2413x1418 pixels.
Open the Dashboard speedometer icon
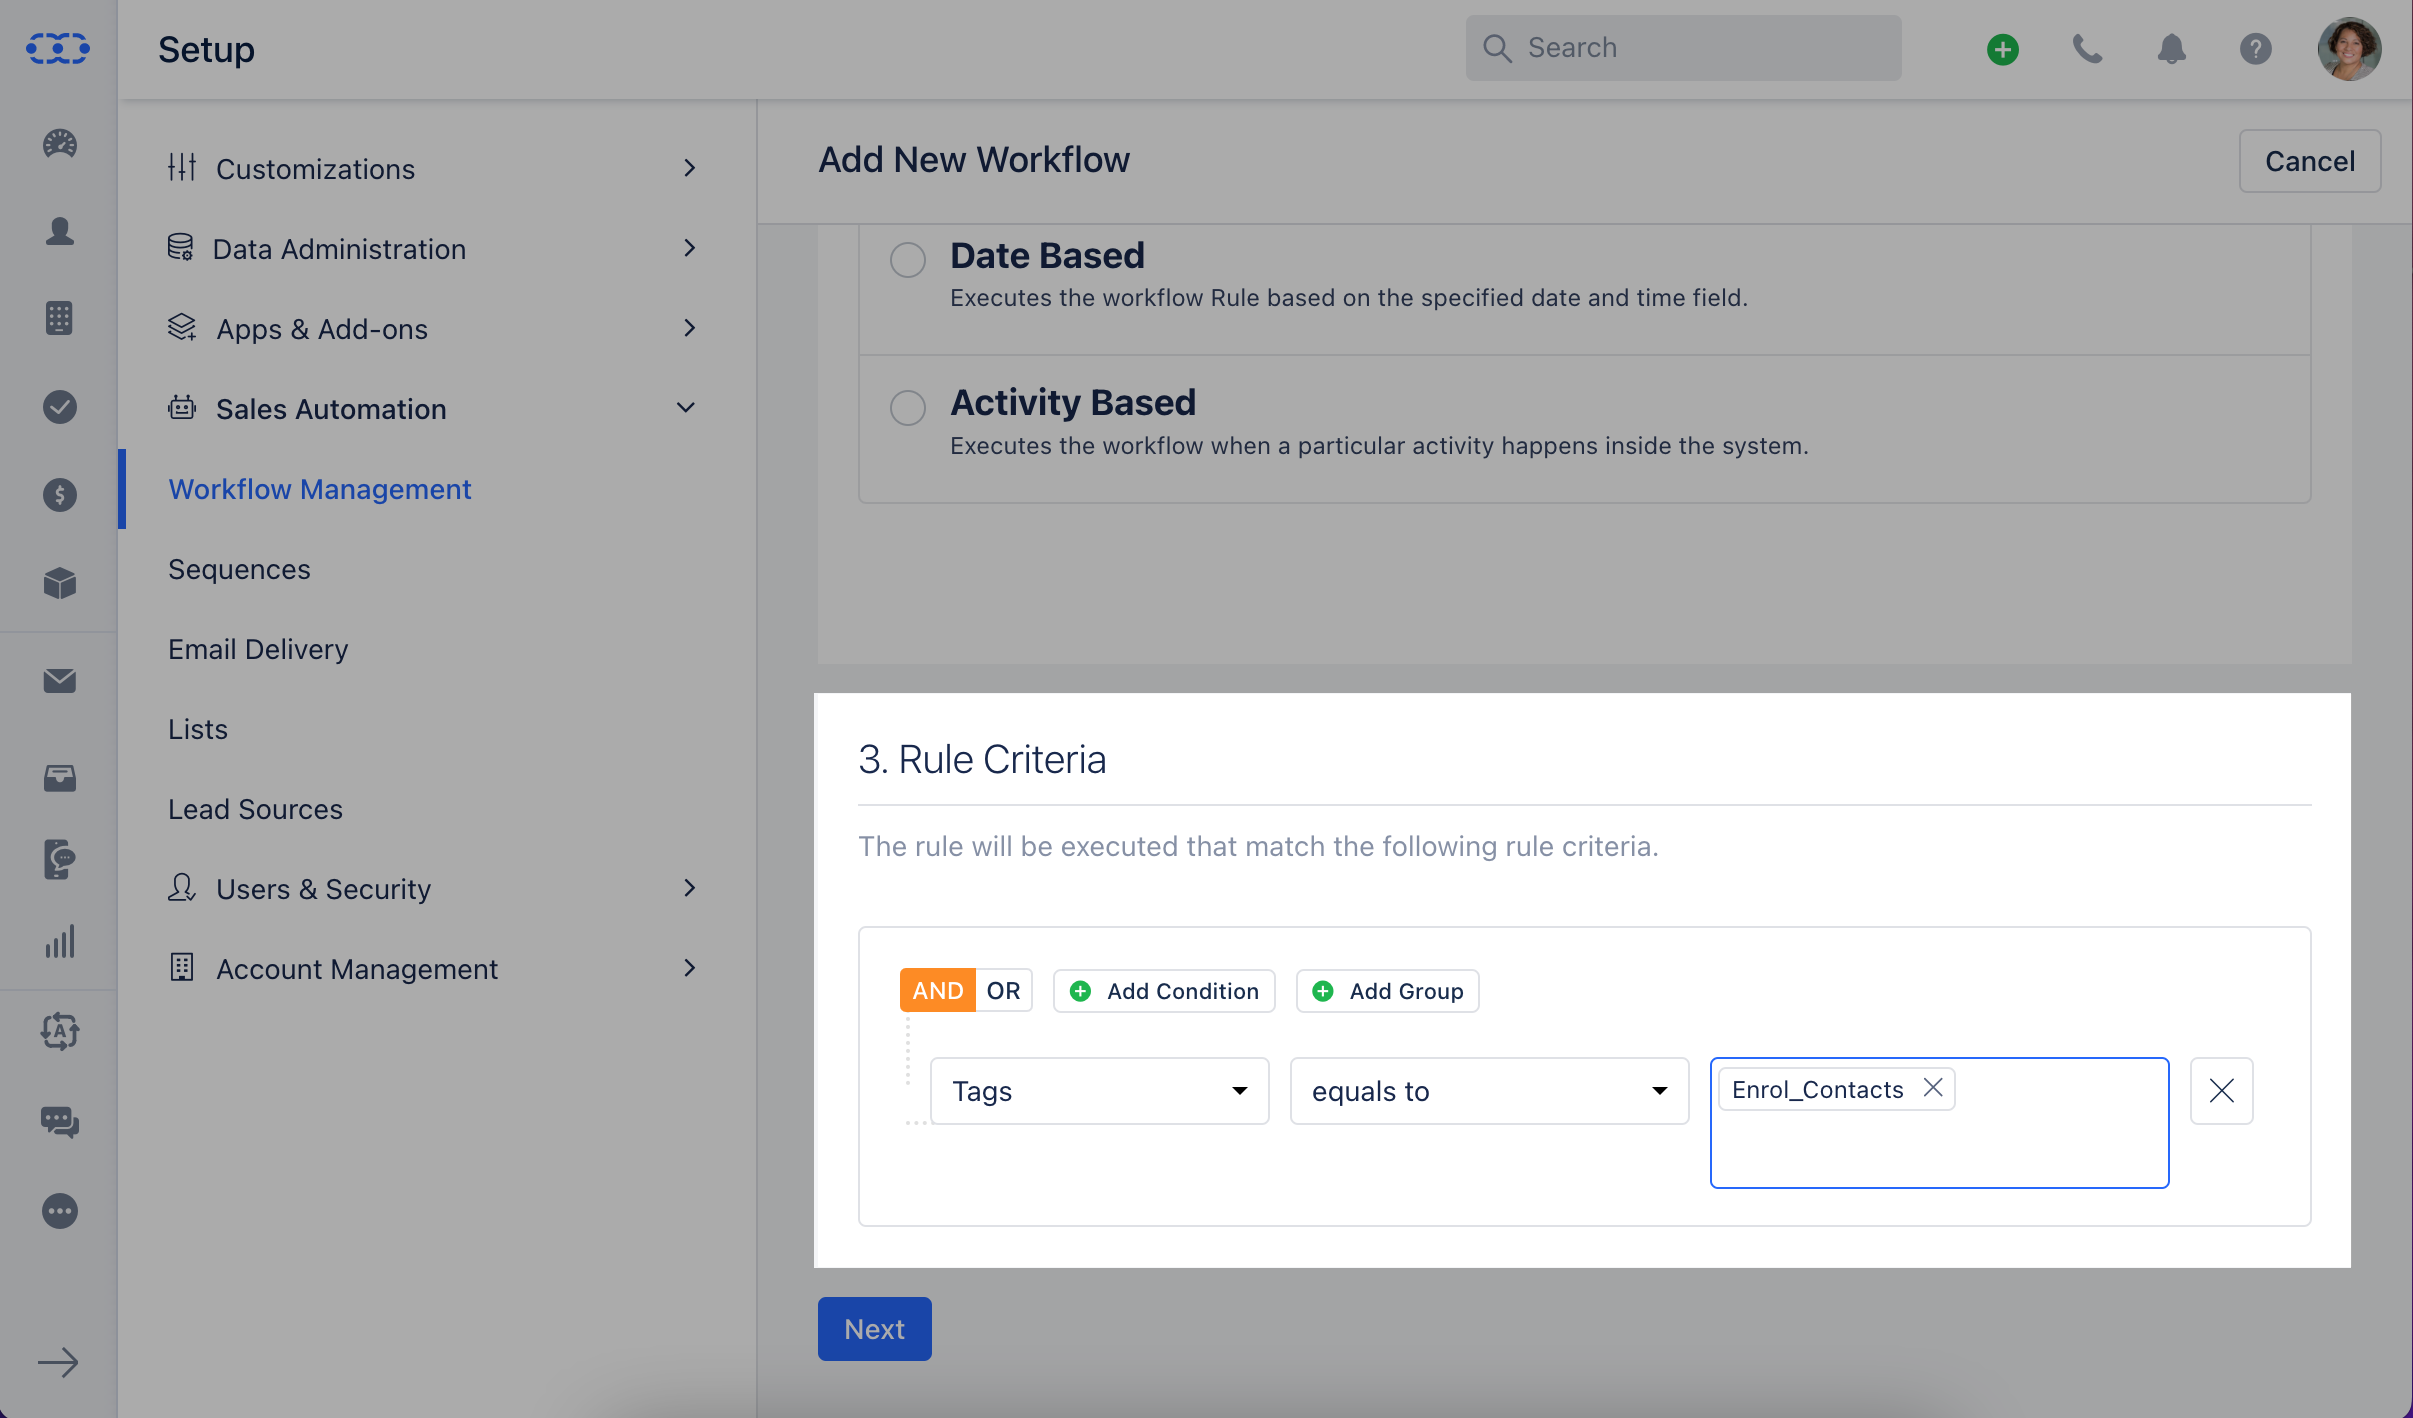60,144
